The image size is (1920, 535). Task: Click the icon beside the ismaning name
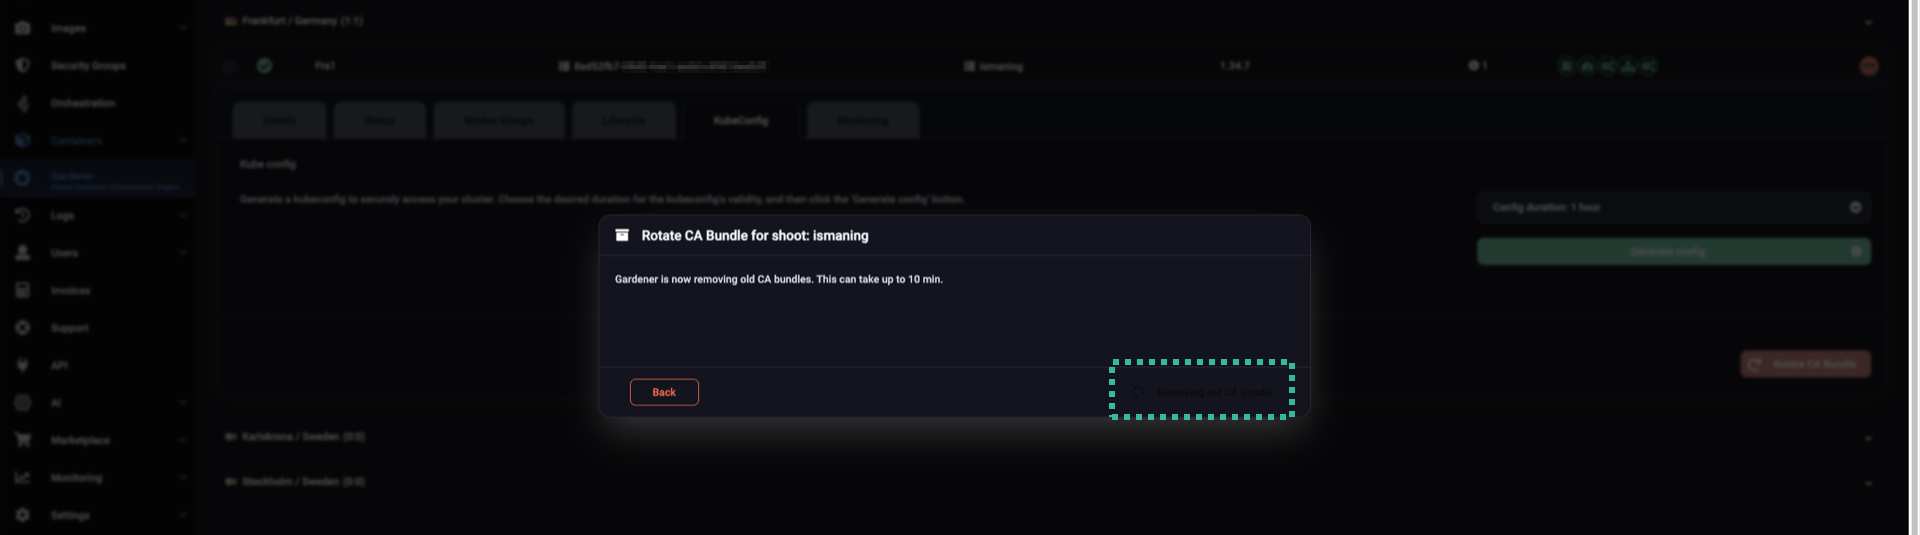tap(969, 66)
